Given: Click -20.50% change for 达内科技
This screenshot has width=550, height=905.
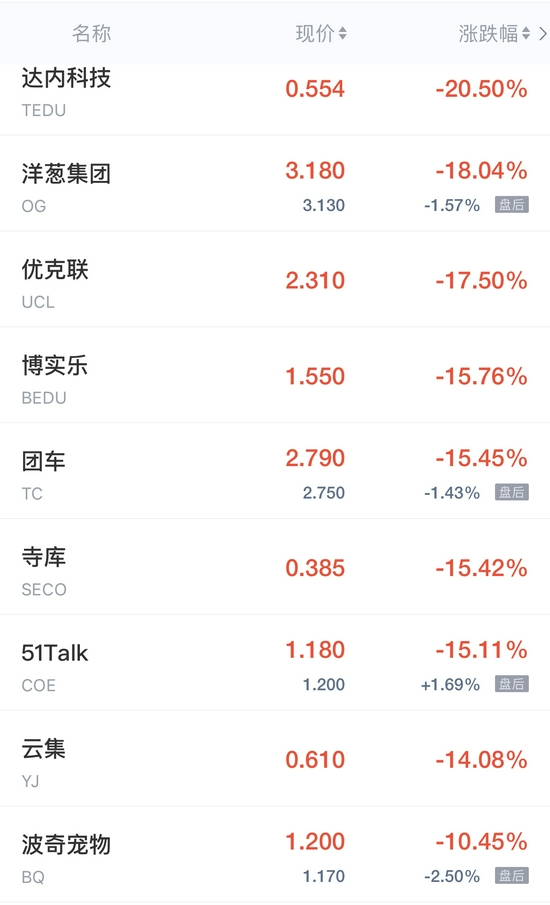Looking at the screenshot, I should click(x=481, y=89).
